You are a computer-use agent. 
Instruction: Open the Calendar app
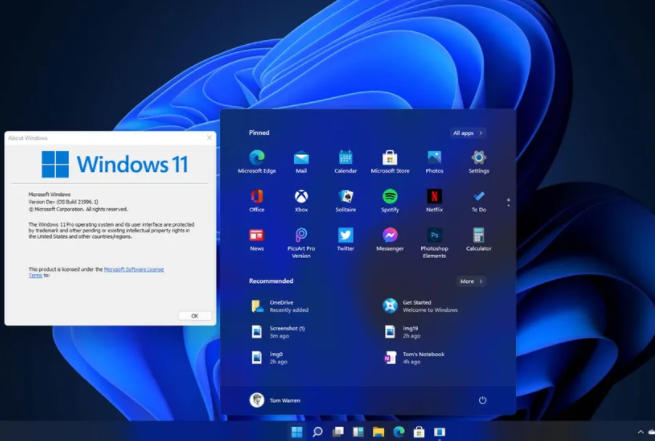tap(345, 162)
